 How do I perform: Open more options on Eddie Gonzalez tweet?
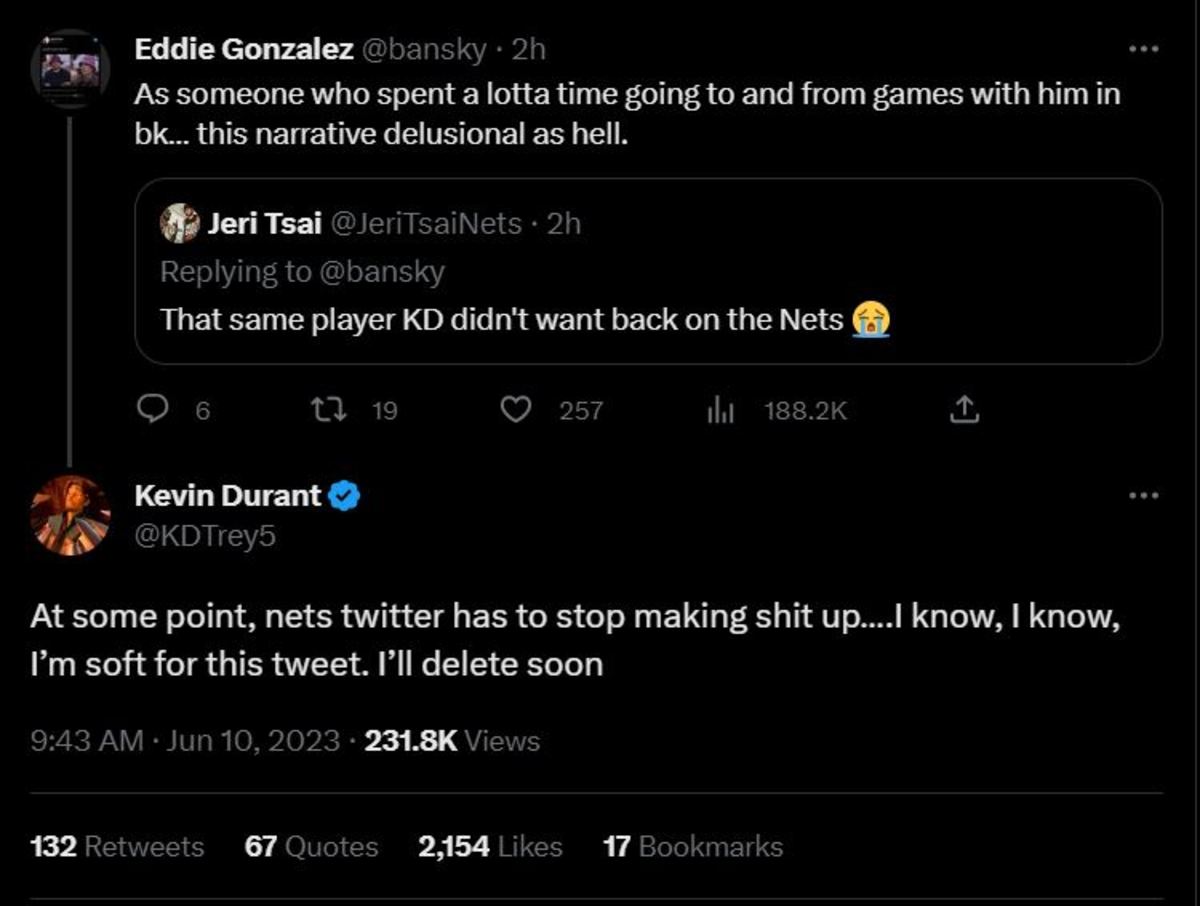tap(1143, 49)
